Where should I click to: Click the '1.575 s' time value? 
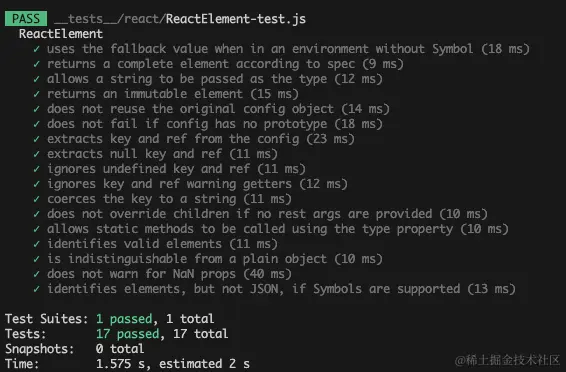(x=122, y=364)
